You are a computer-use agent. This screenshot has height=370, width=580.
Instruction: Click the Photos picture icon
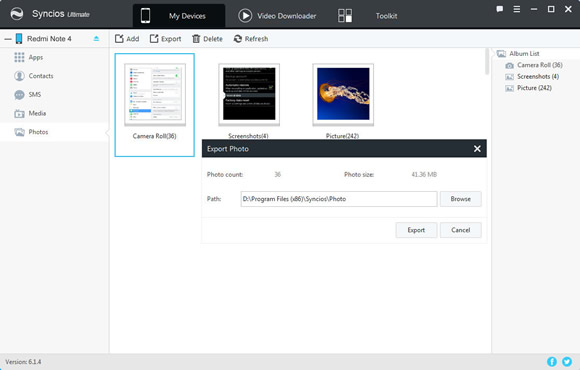[19, 132]
